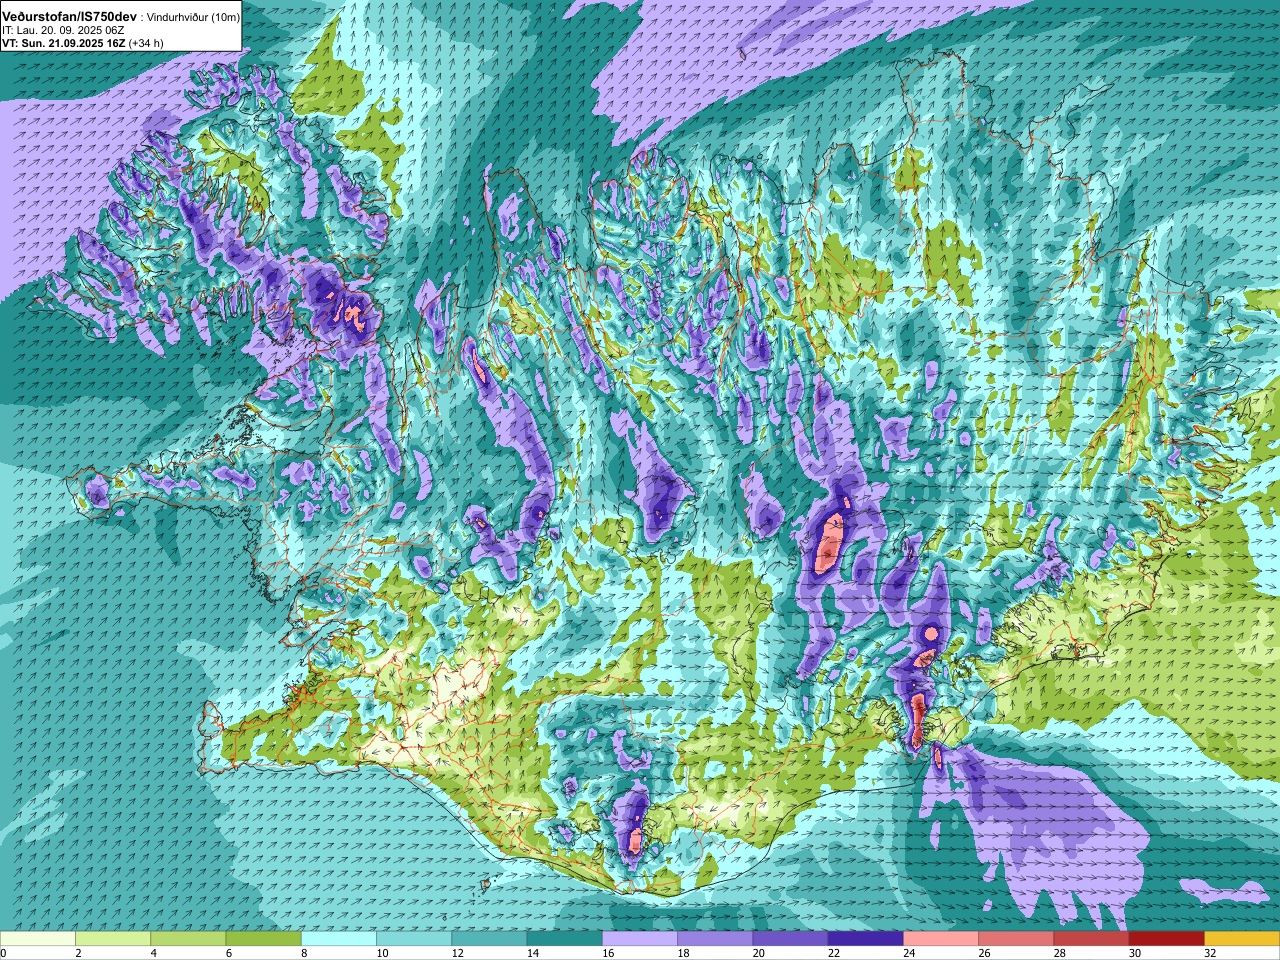The width and height of the screenshot is (1280, 960).
Task: Click the pale yellow 0–2 legend swatch
Action: point(38,939)
